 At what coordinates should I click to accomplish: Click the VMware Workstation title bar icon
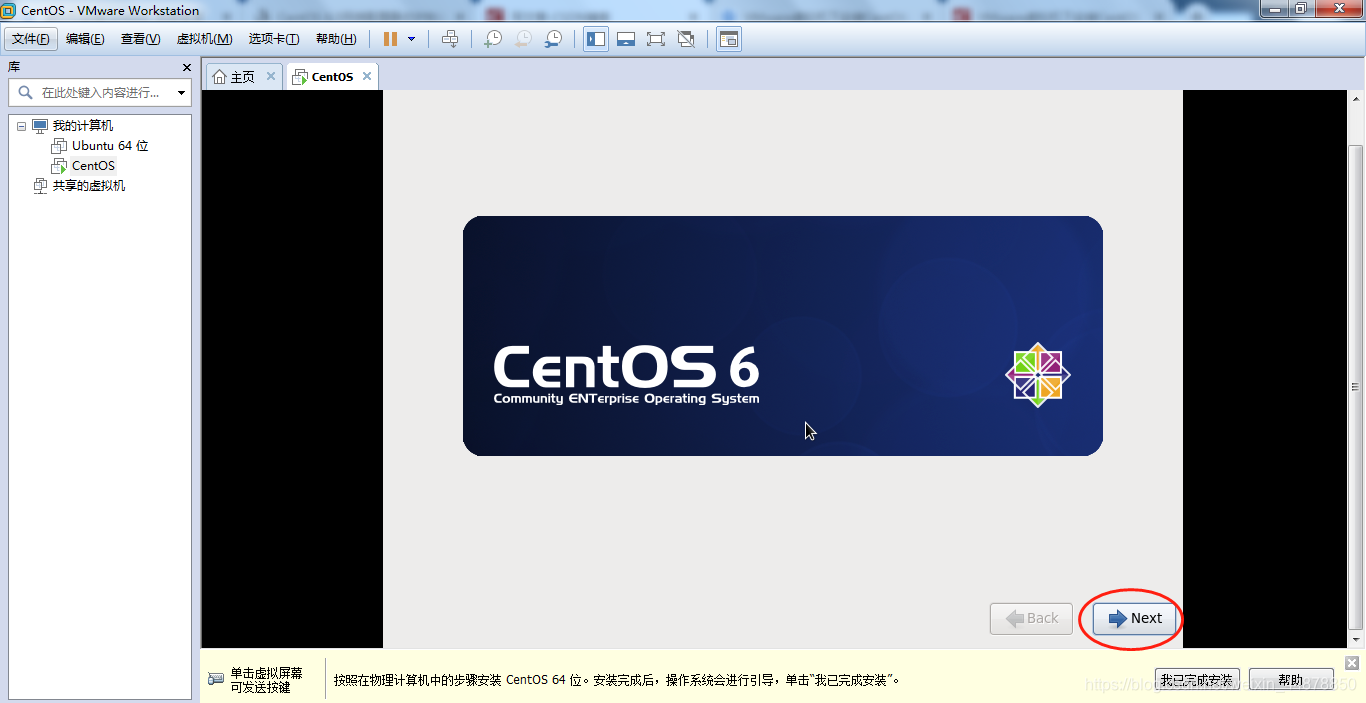coord(9,10)
